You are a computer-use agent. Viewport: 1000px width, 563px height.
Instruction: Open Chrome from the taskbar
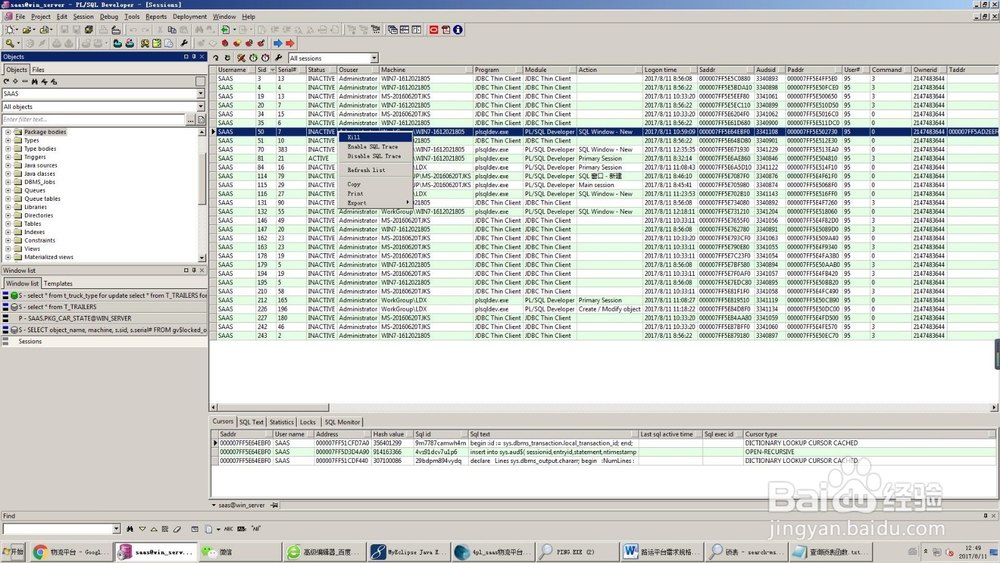(70, 552)
